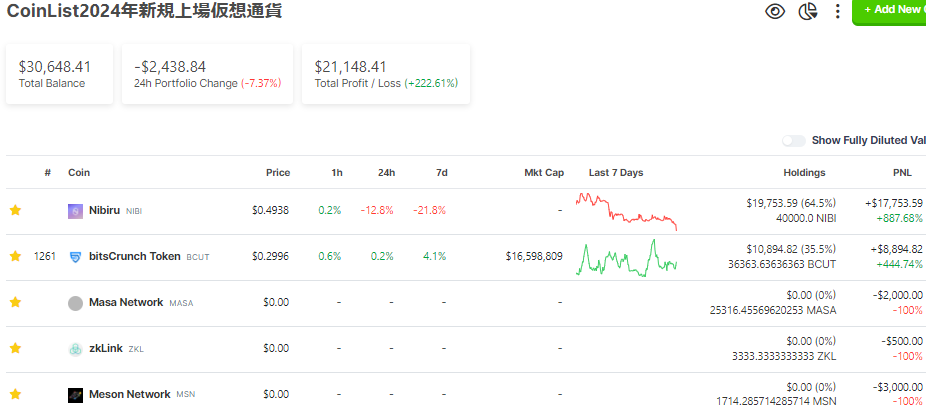Click the Total Profit / Loss card
Viewport: 926px width, 417px height.
click(x=386, y=74)
